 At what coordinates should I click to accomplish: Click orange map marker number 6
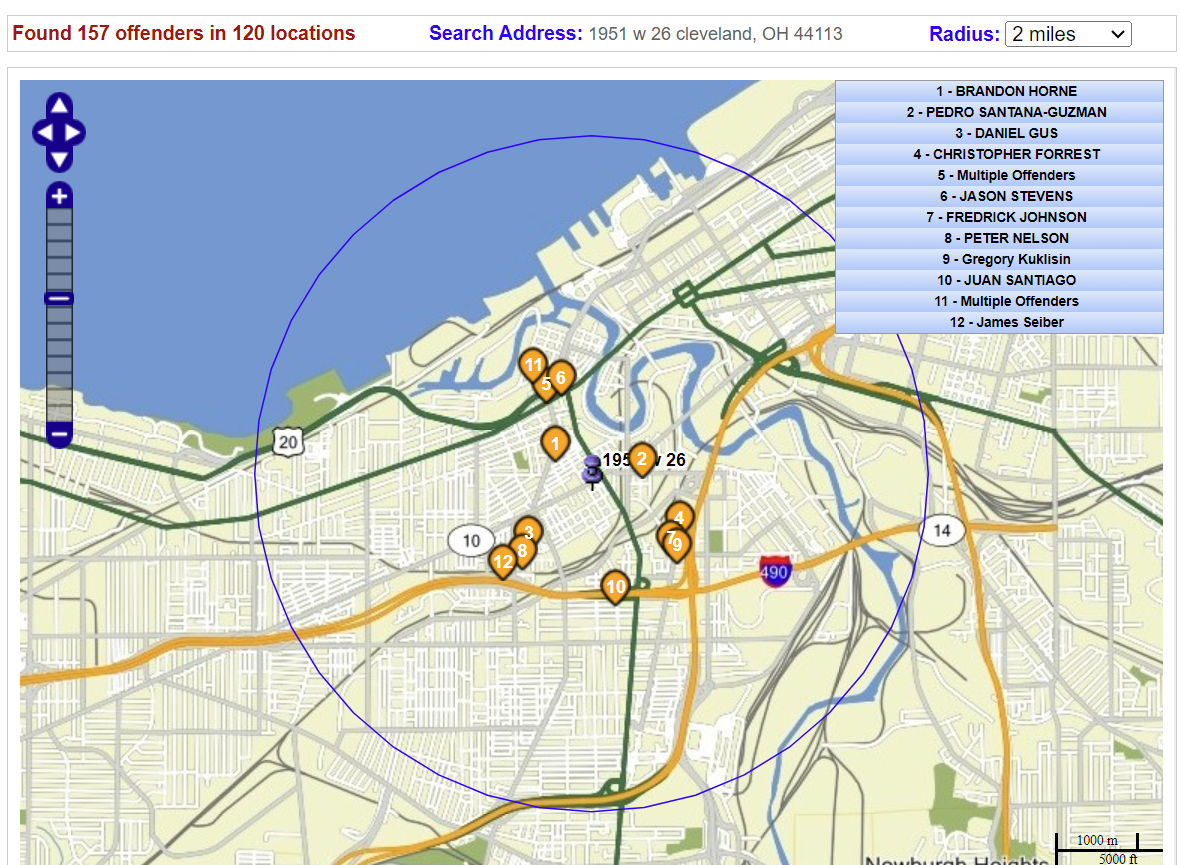[x=561, y=377]
